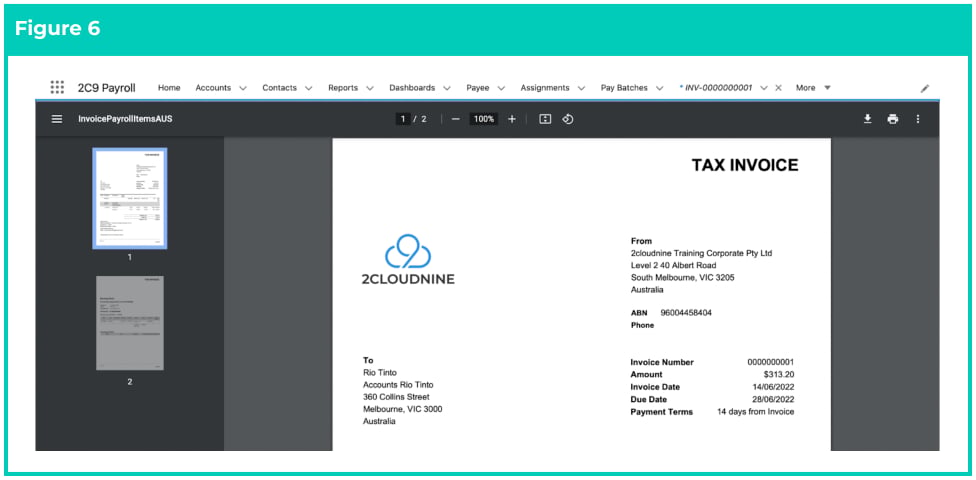
Task: Click 'Melbourne, VIC 3000' text
Action: (403, 409)
